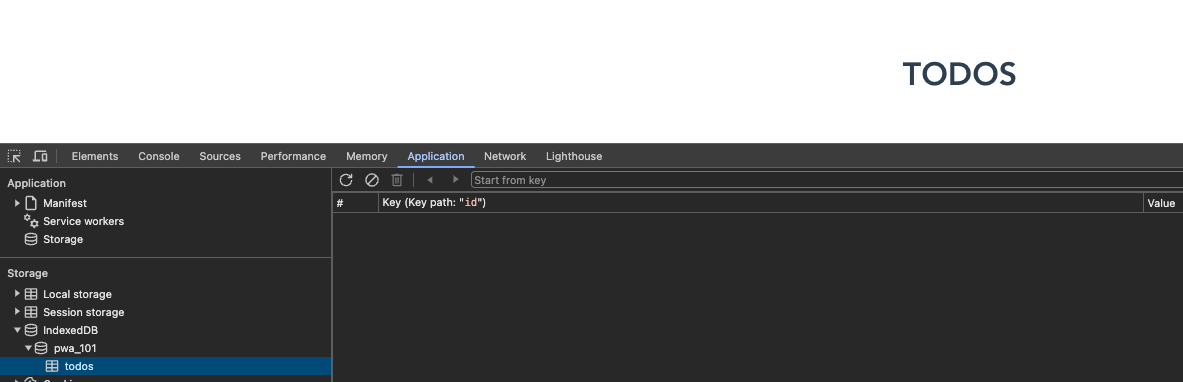The height and width of the screenshot is (382, 1183).
Task: Expand the Manifest tree arrow
Action: [x=17, y=203]
